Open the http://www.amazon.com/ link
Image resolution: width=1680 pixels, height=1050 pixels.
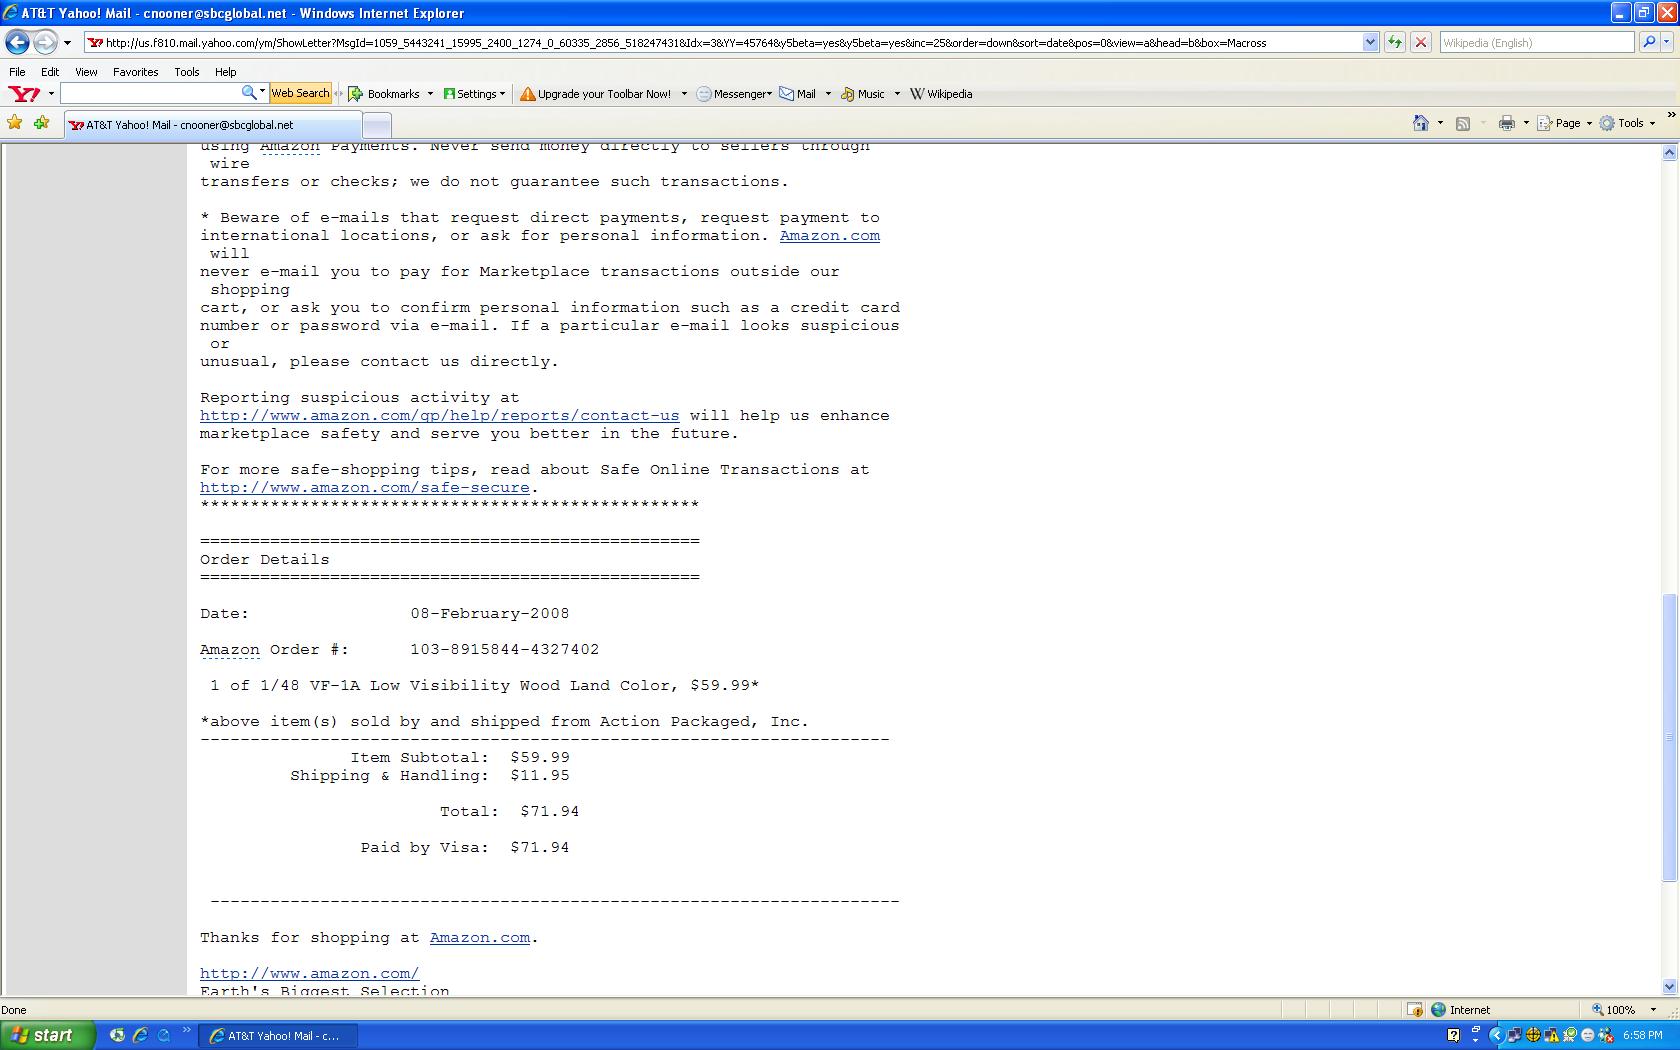click(309, 974)
